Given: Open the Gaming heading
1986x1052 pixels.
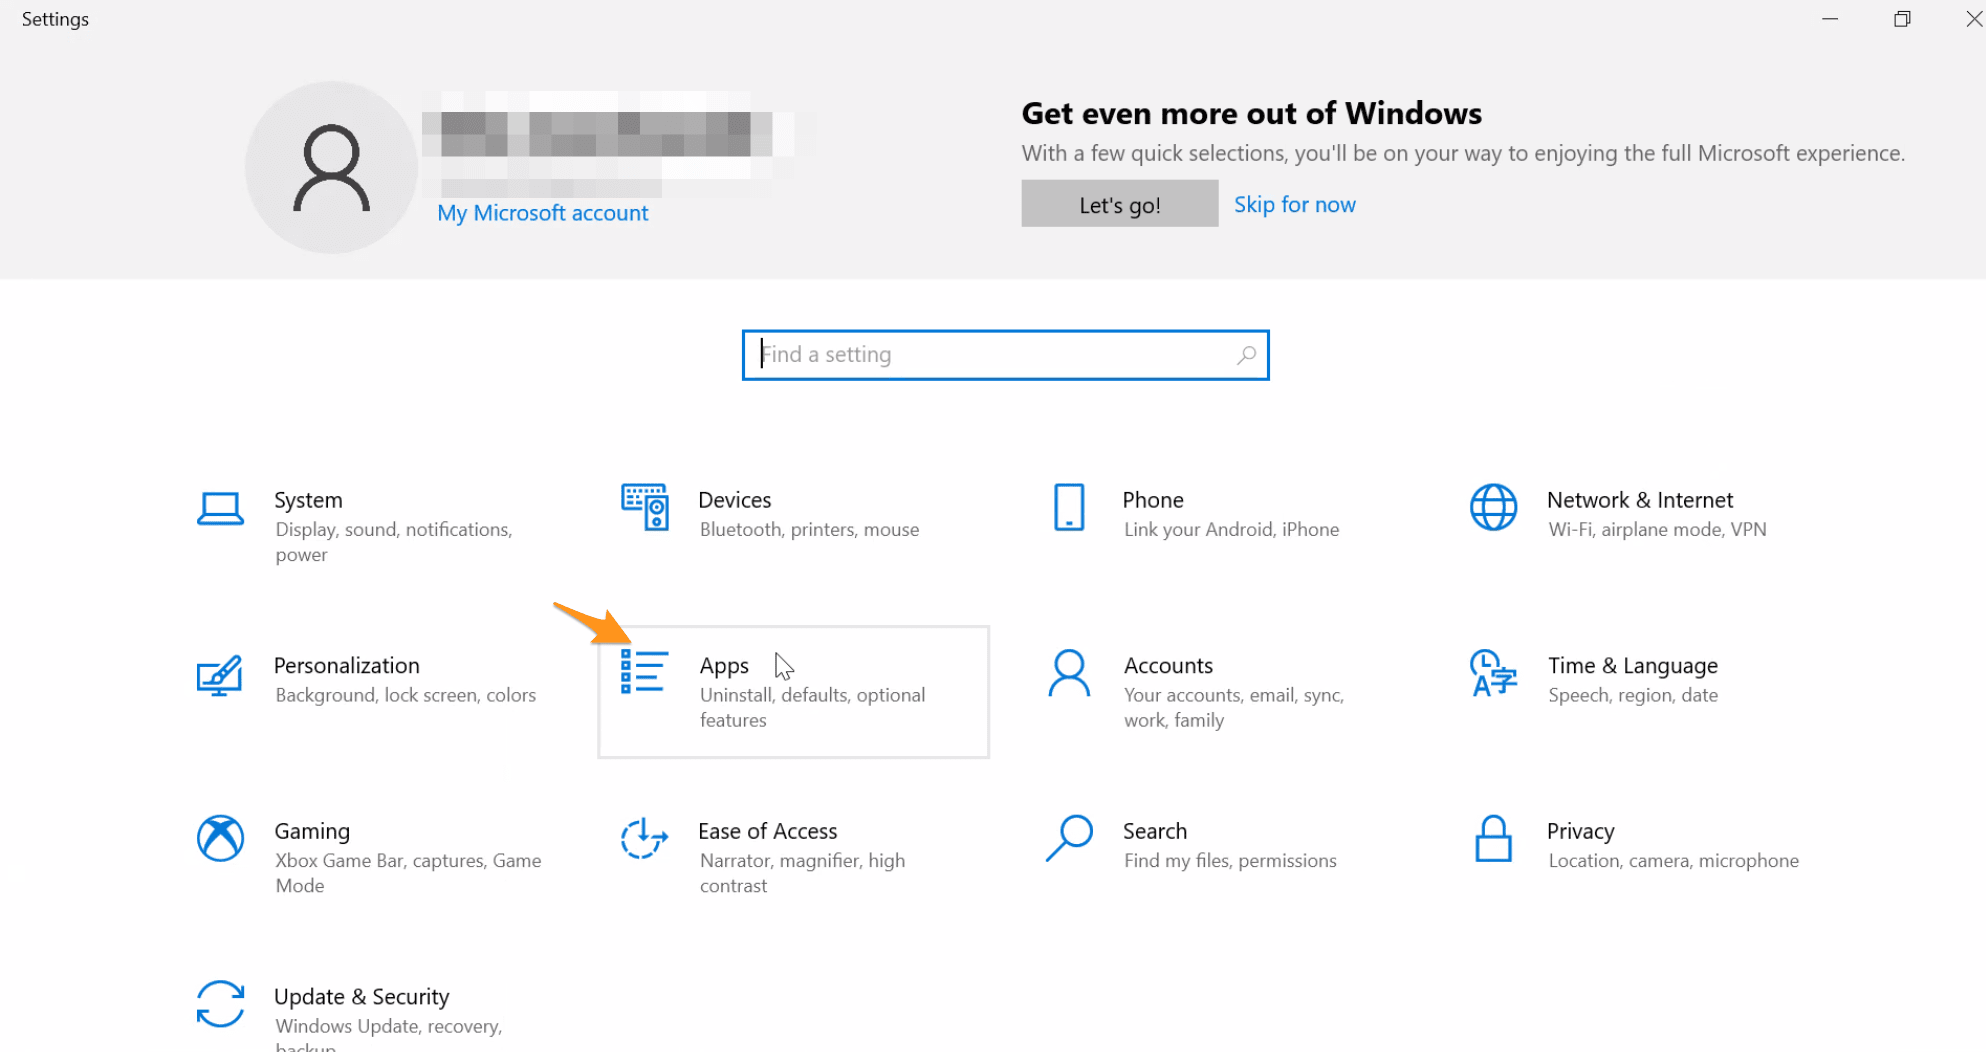Looking at the screenshot, I should [x=312, y=831].
